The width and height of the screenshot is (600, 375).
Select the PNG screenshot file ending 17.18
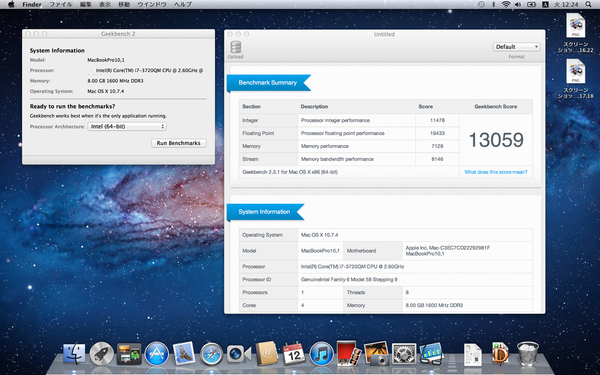[x=576, y=79]
